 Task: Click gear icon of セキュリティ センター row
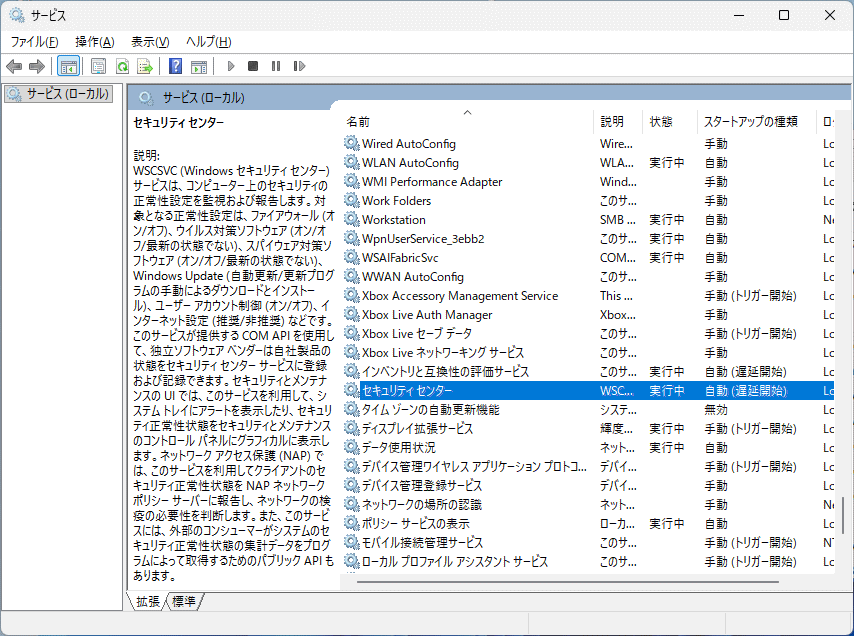(x=352, y=390)
